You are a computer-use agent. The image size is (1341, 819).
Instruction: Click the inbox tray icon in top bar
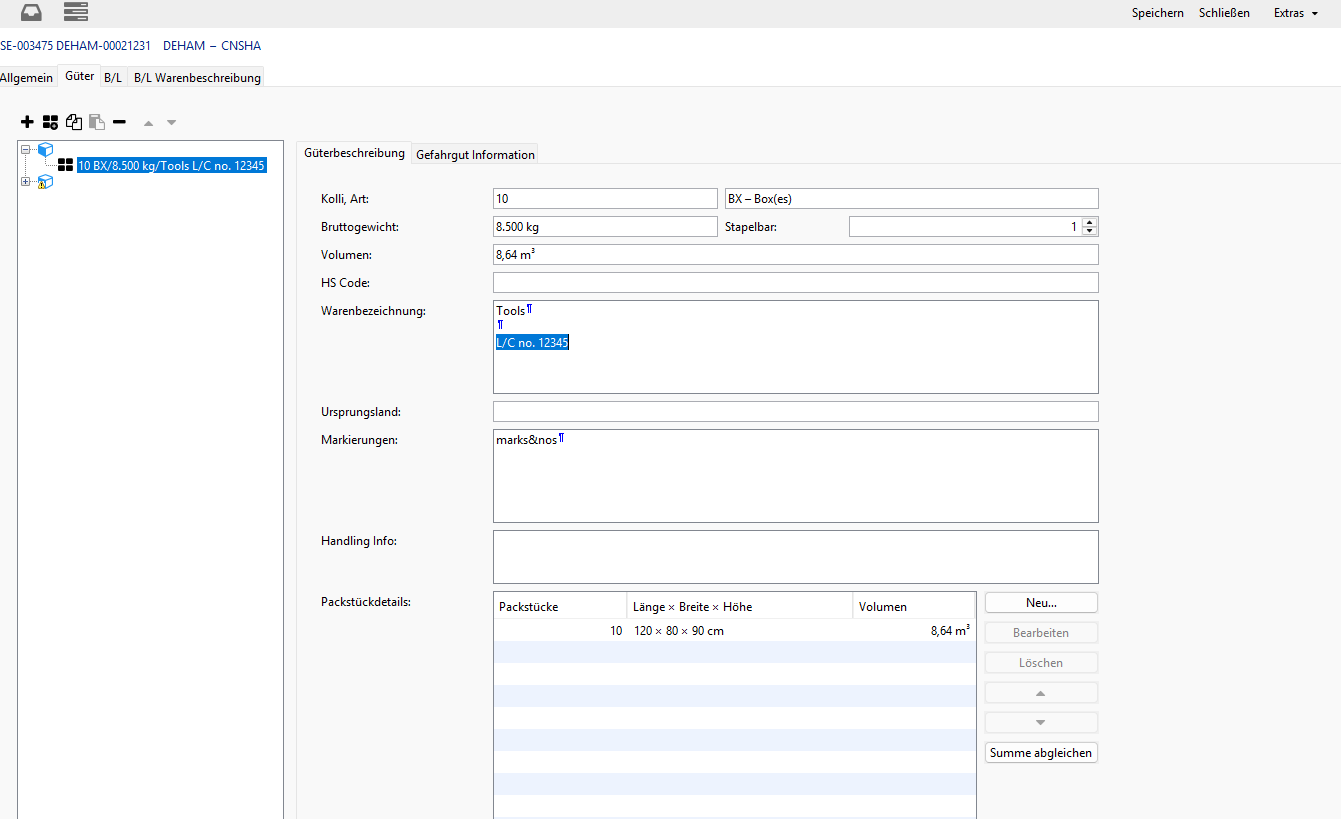[32, 13]
